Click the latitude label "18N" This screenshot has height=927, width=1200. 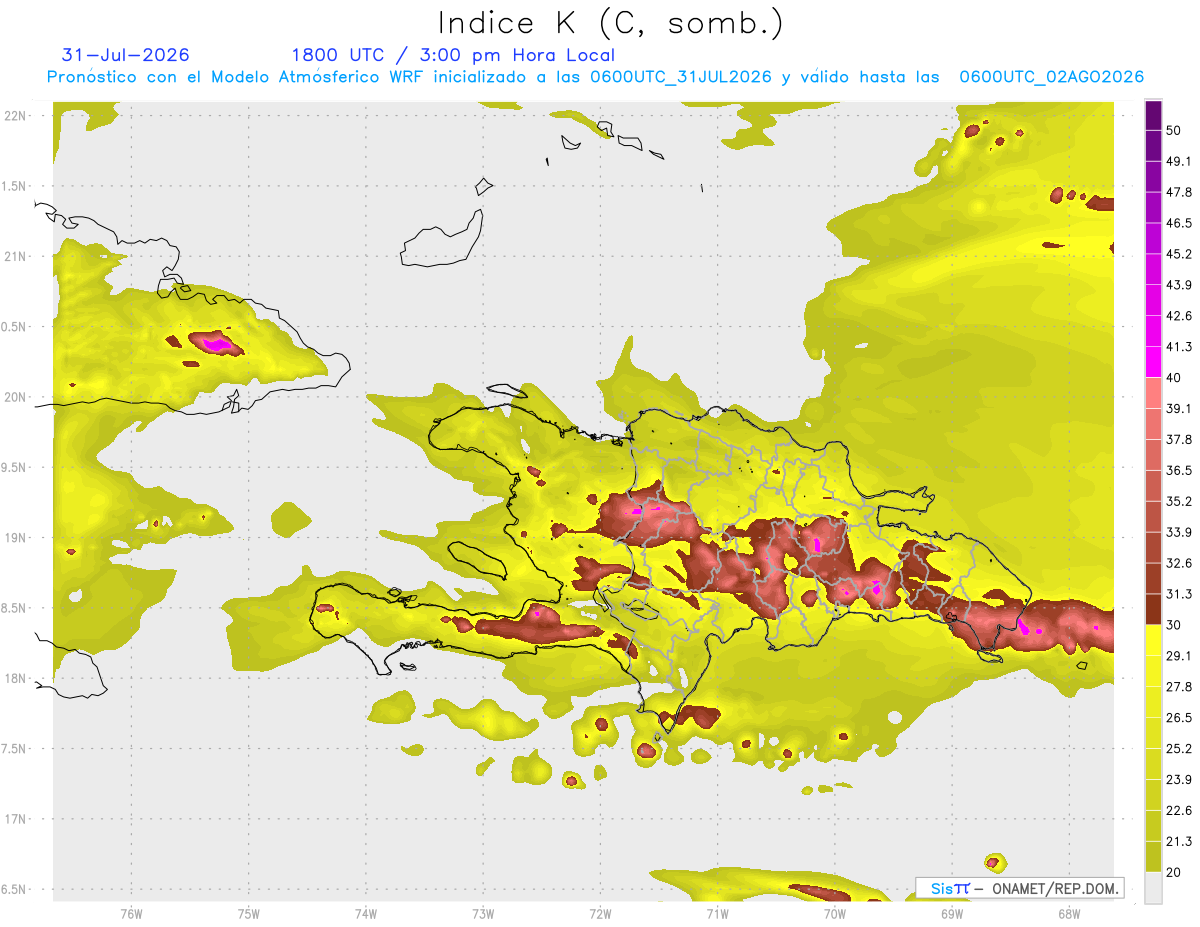(x=16, y=678)
